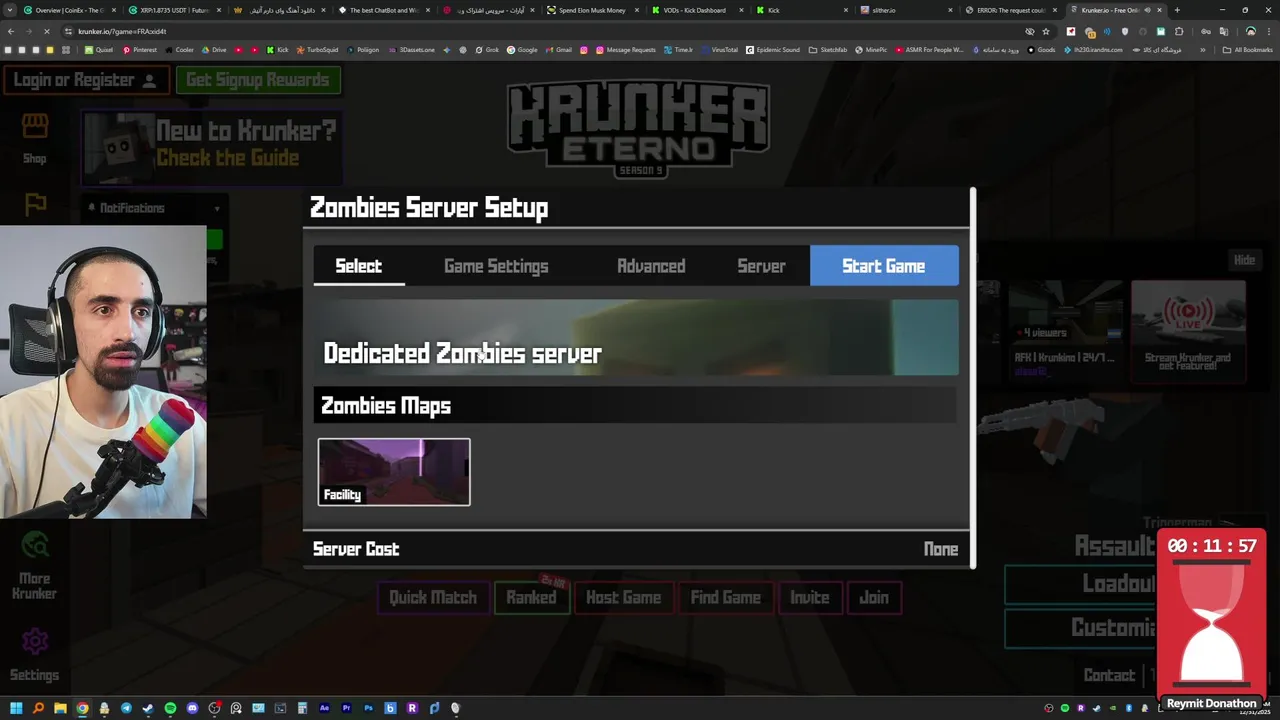Open the Epidemic Sound bookmark
Viewport: 1280px width, 720px height.
coord(773,49)
